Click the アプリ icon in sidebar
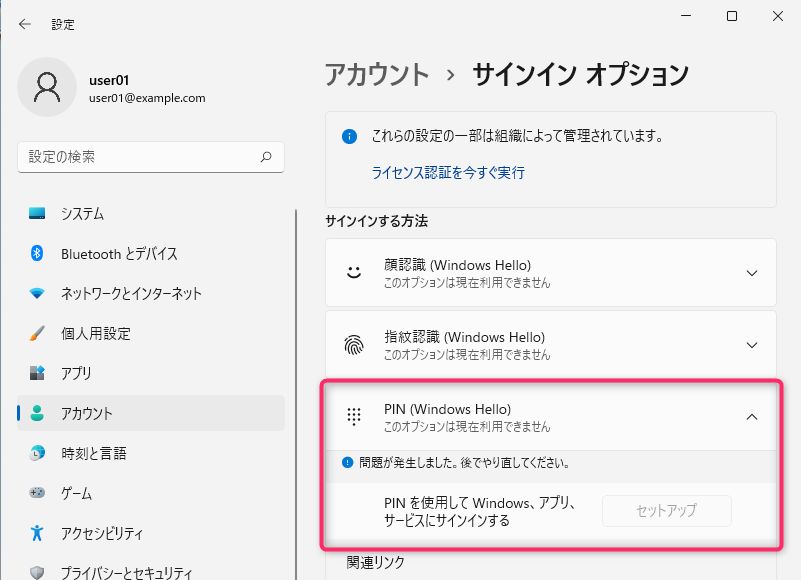Image resolution: width=801 pixels, height=580 pixels. [37, 373]
